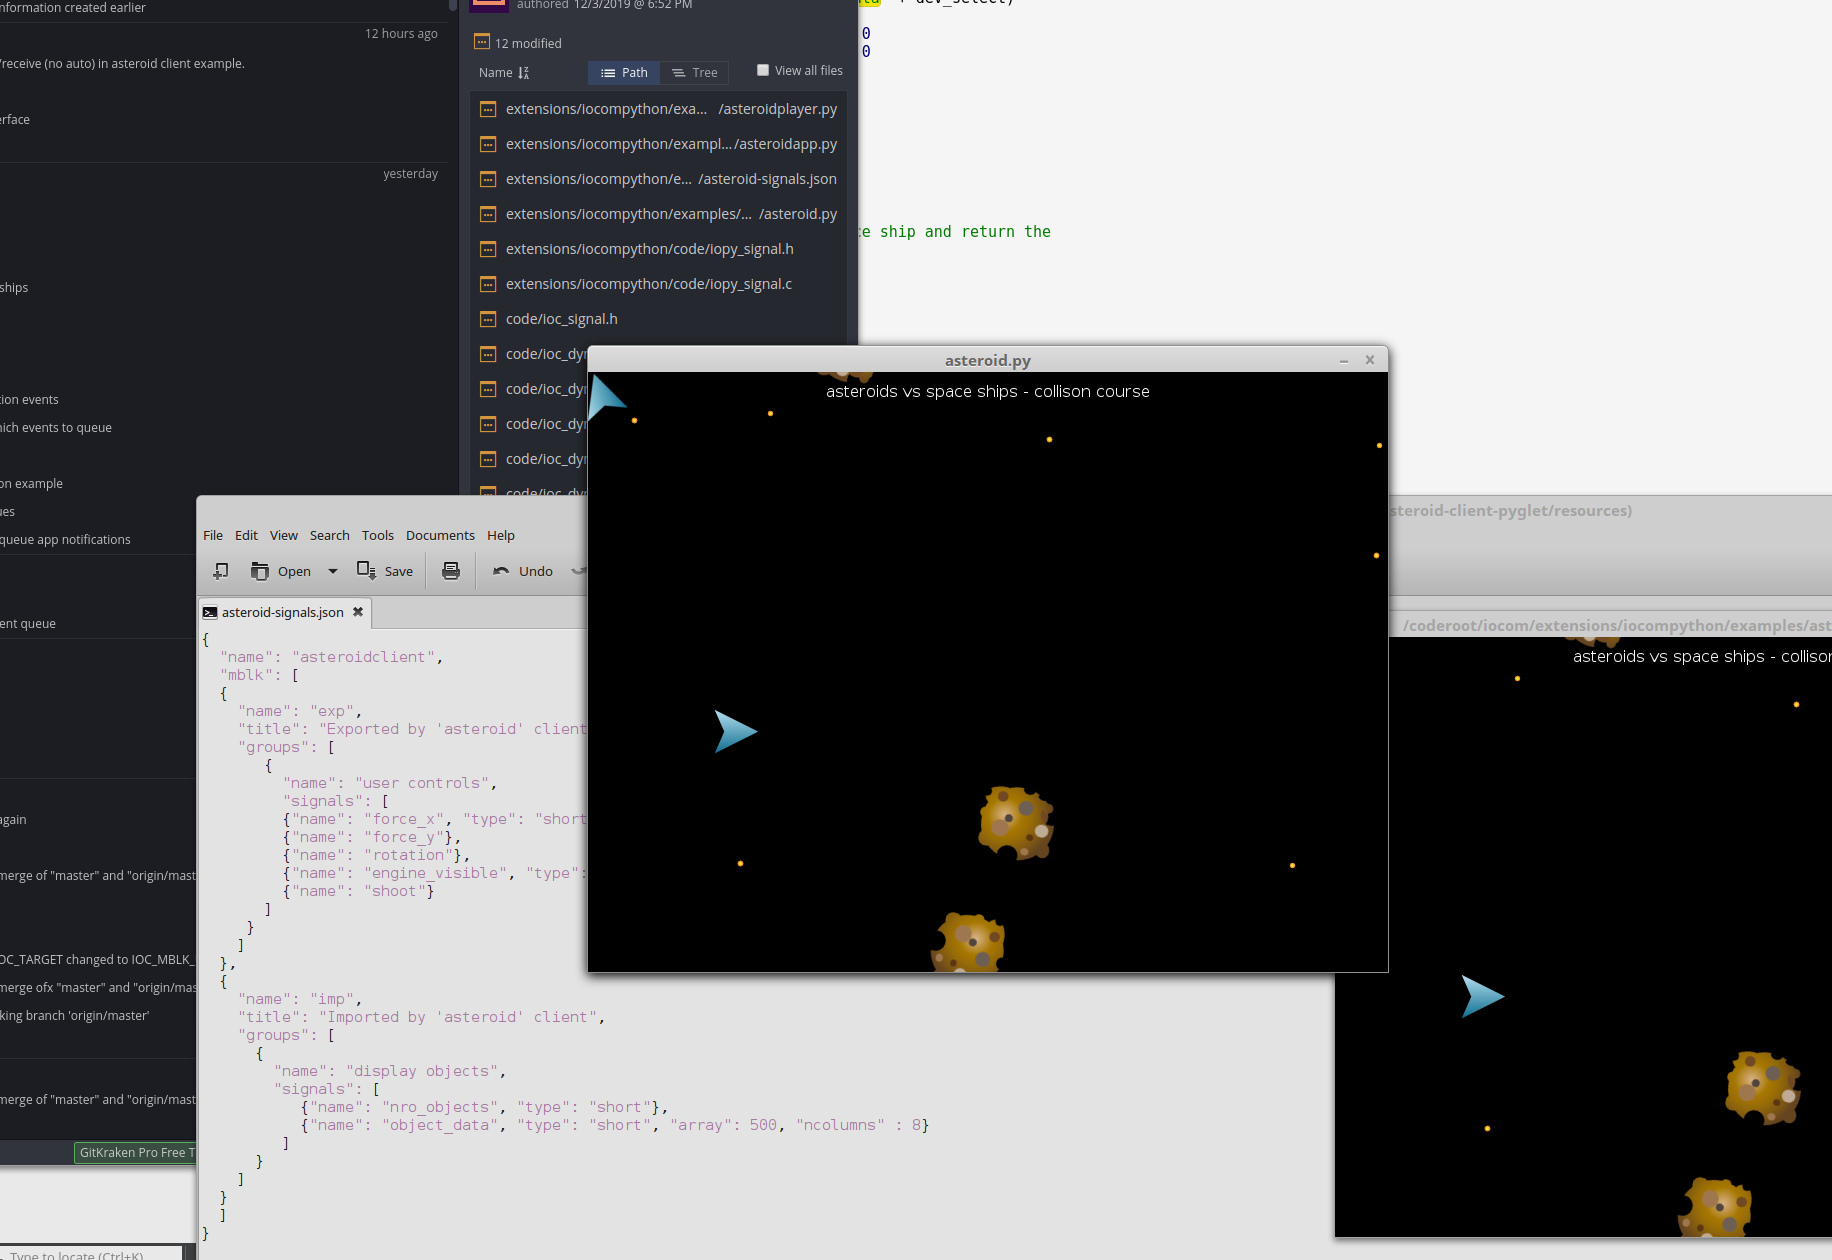Viewport: 1832px width, 1260px height.
Task: Switch to Path view in GitKraken
Action: point(624,72)
